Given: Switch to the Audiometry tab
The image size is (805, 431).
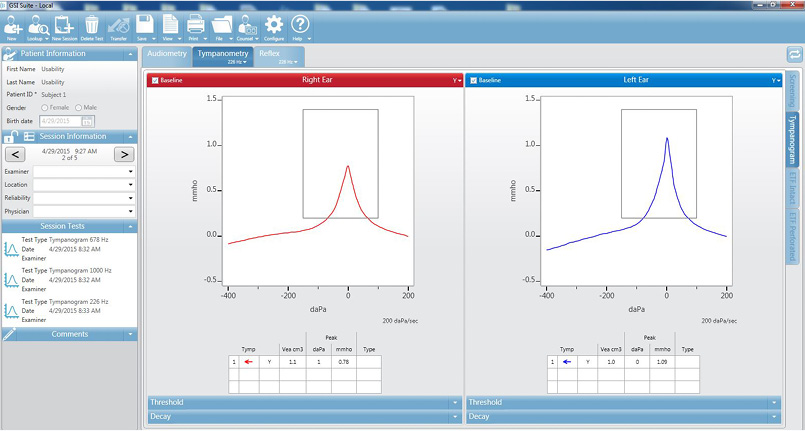Looking at the screenshot, I should coord(167,52).
